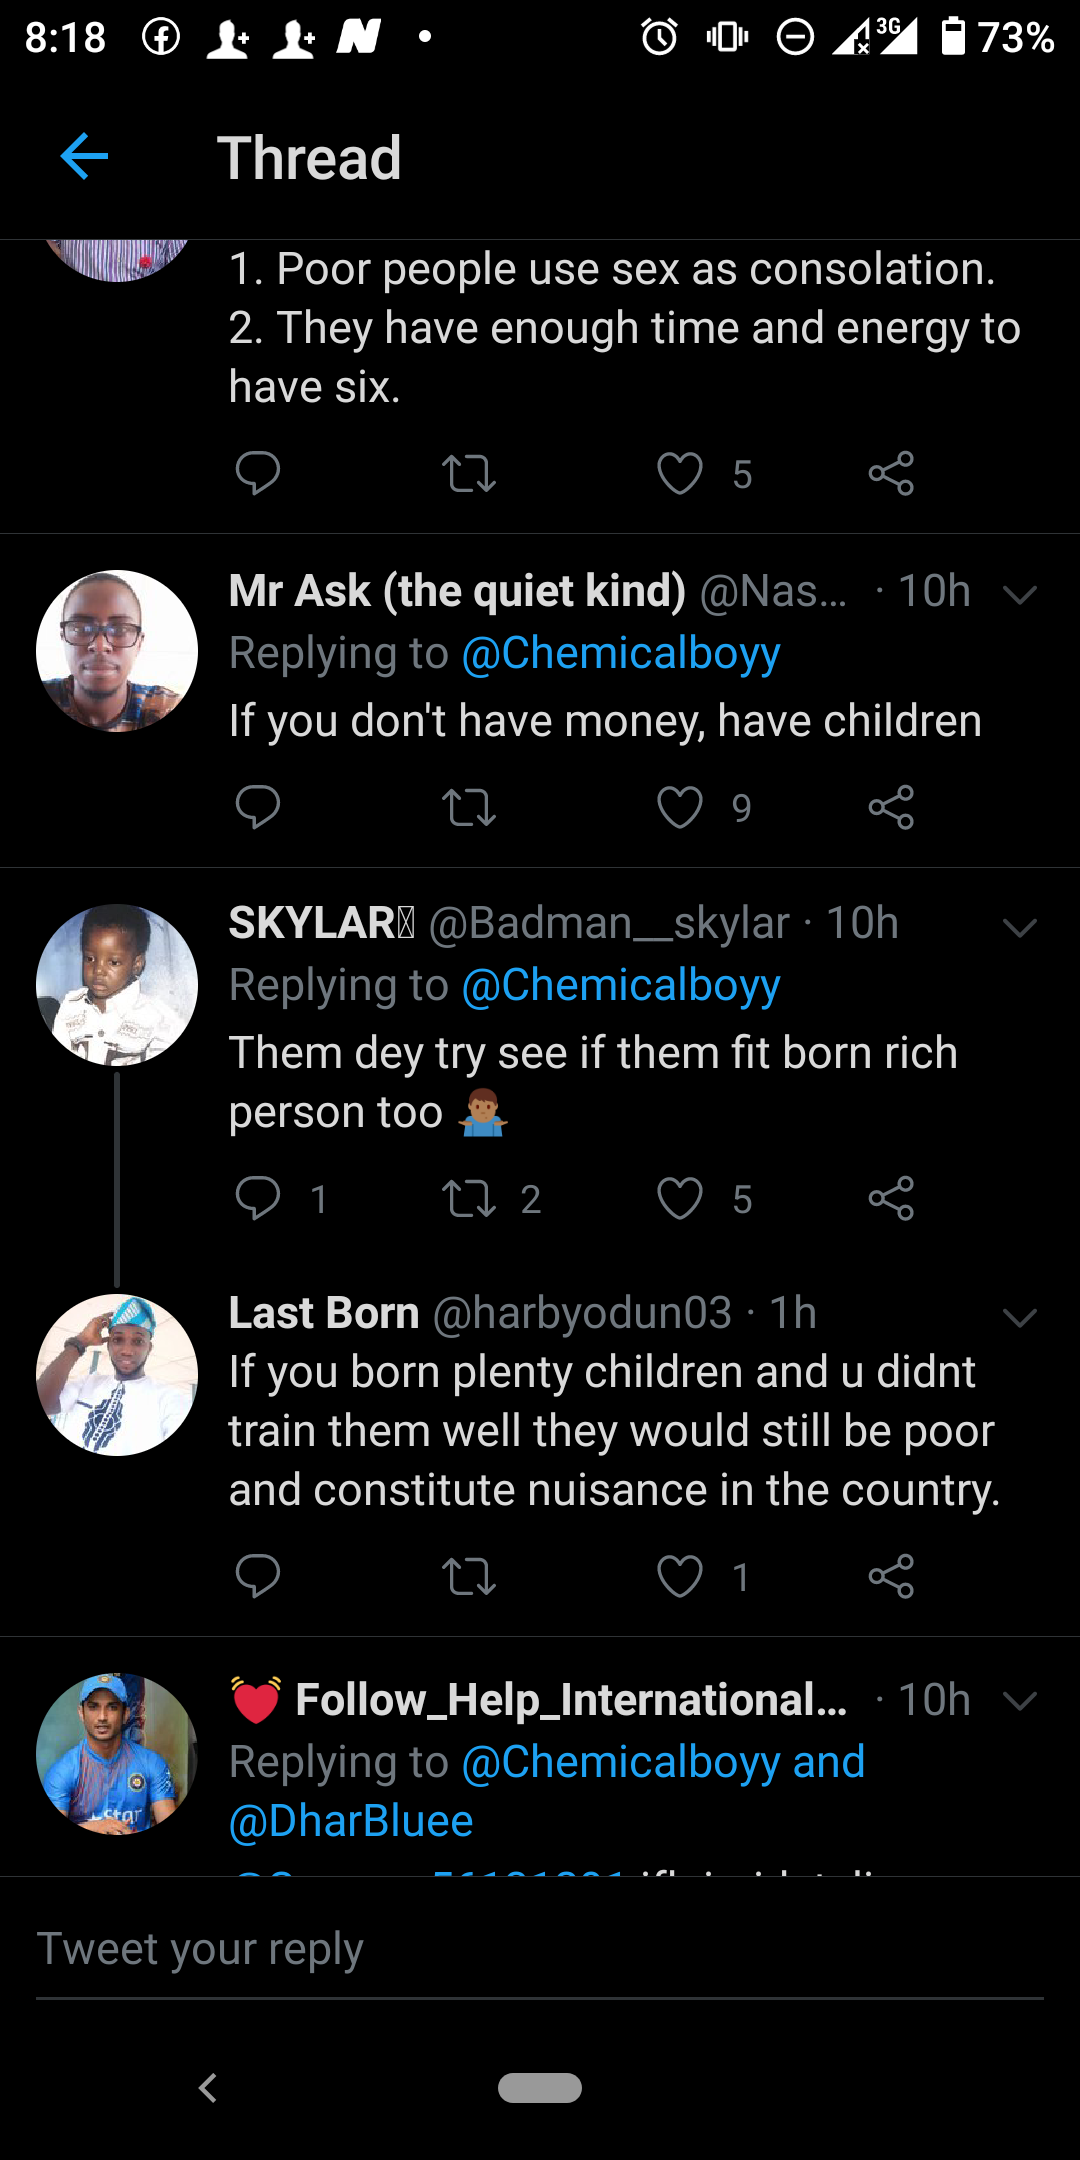Go back using the blue arrow

tap(84, 156)
